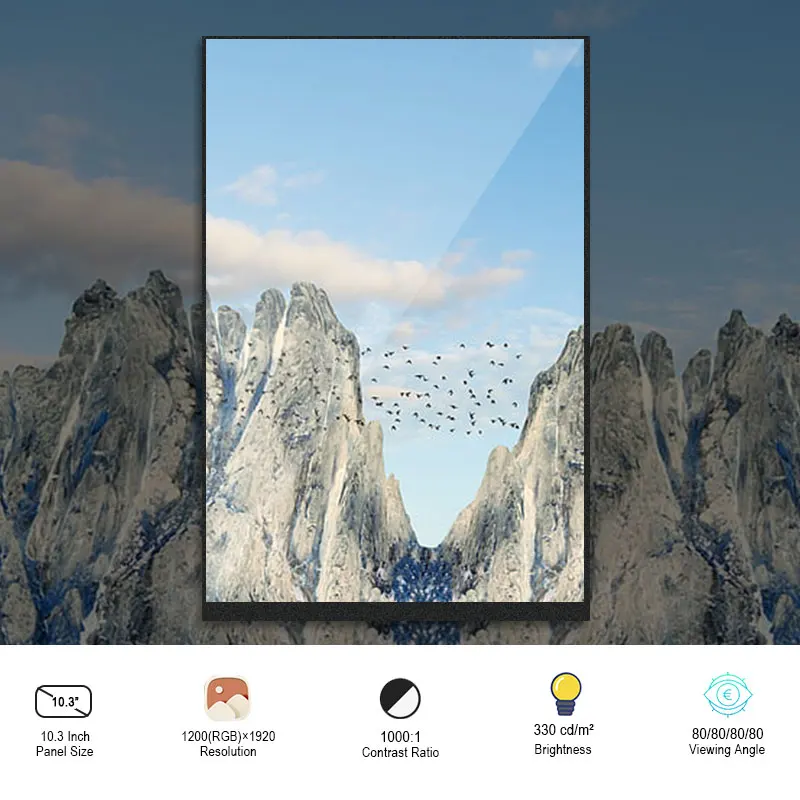Click the black-white contrast ratio icon
Image resolution: width=800 pixels, height=800 pixels.
[x=400, y=698]
